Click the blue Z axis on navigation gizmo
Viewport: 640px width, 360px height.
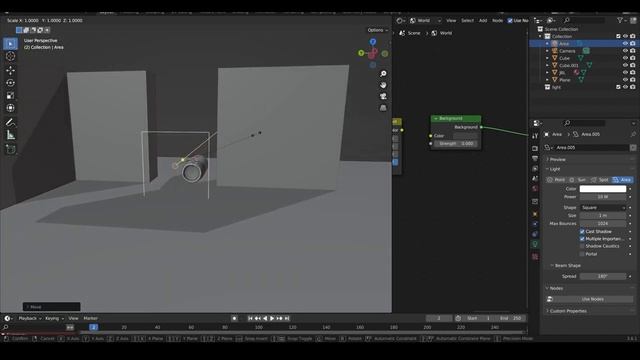[x=373, y=42]
